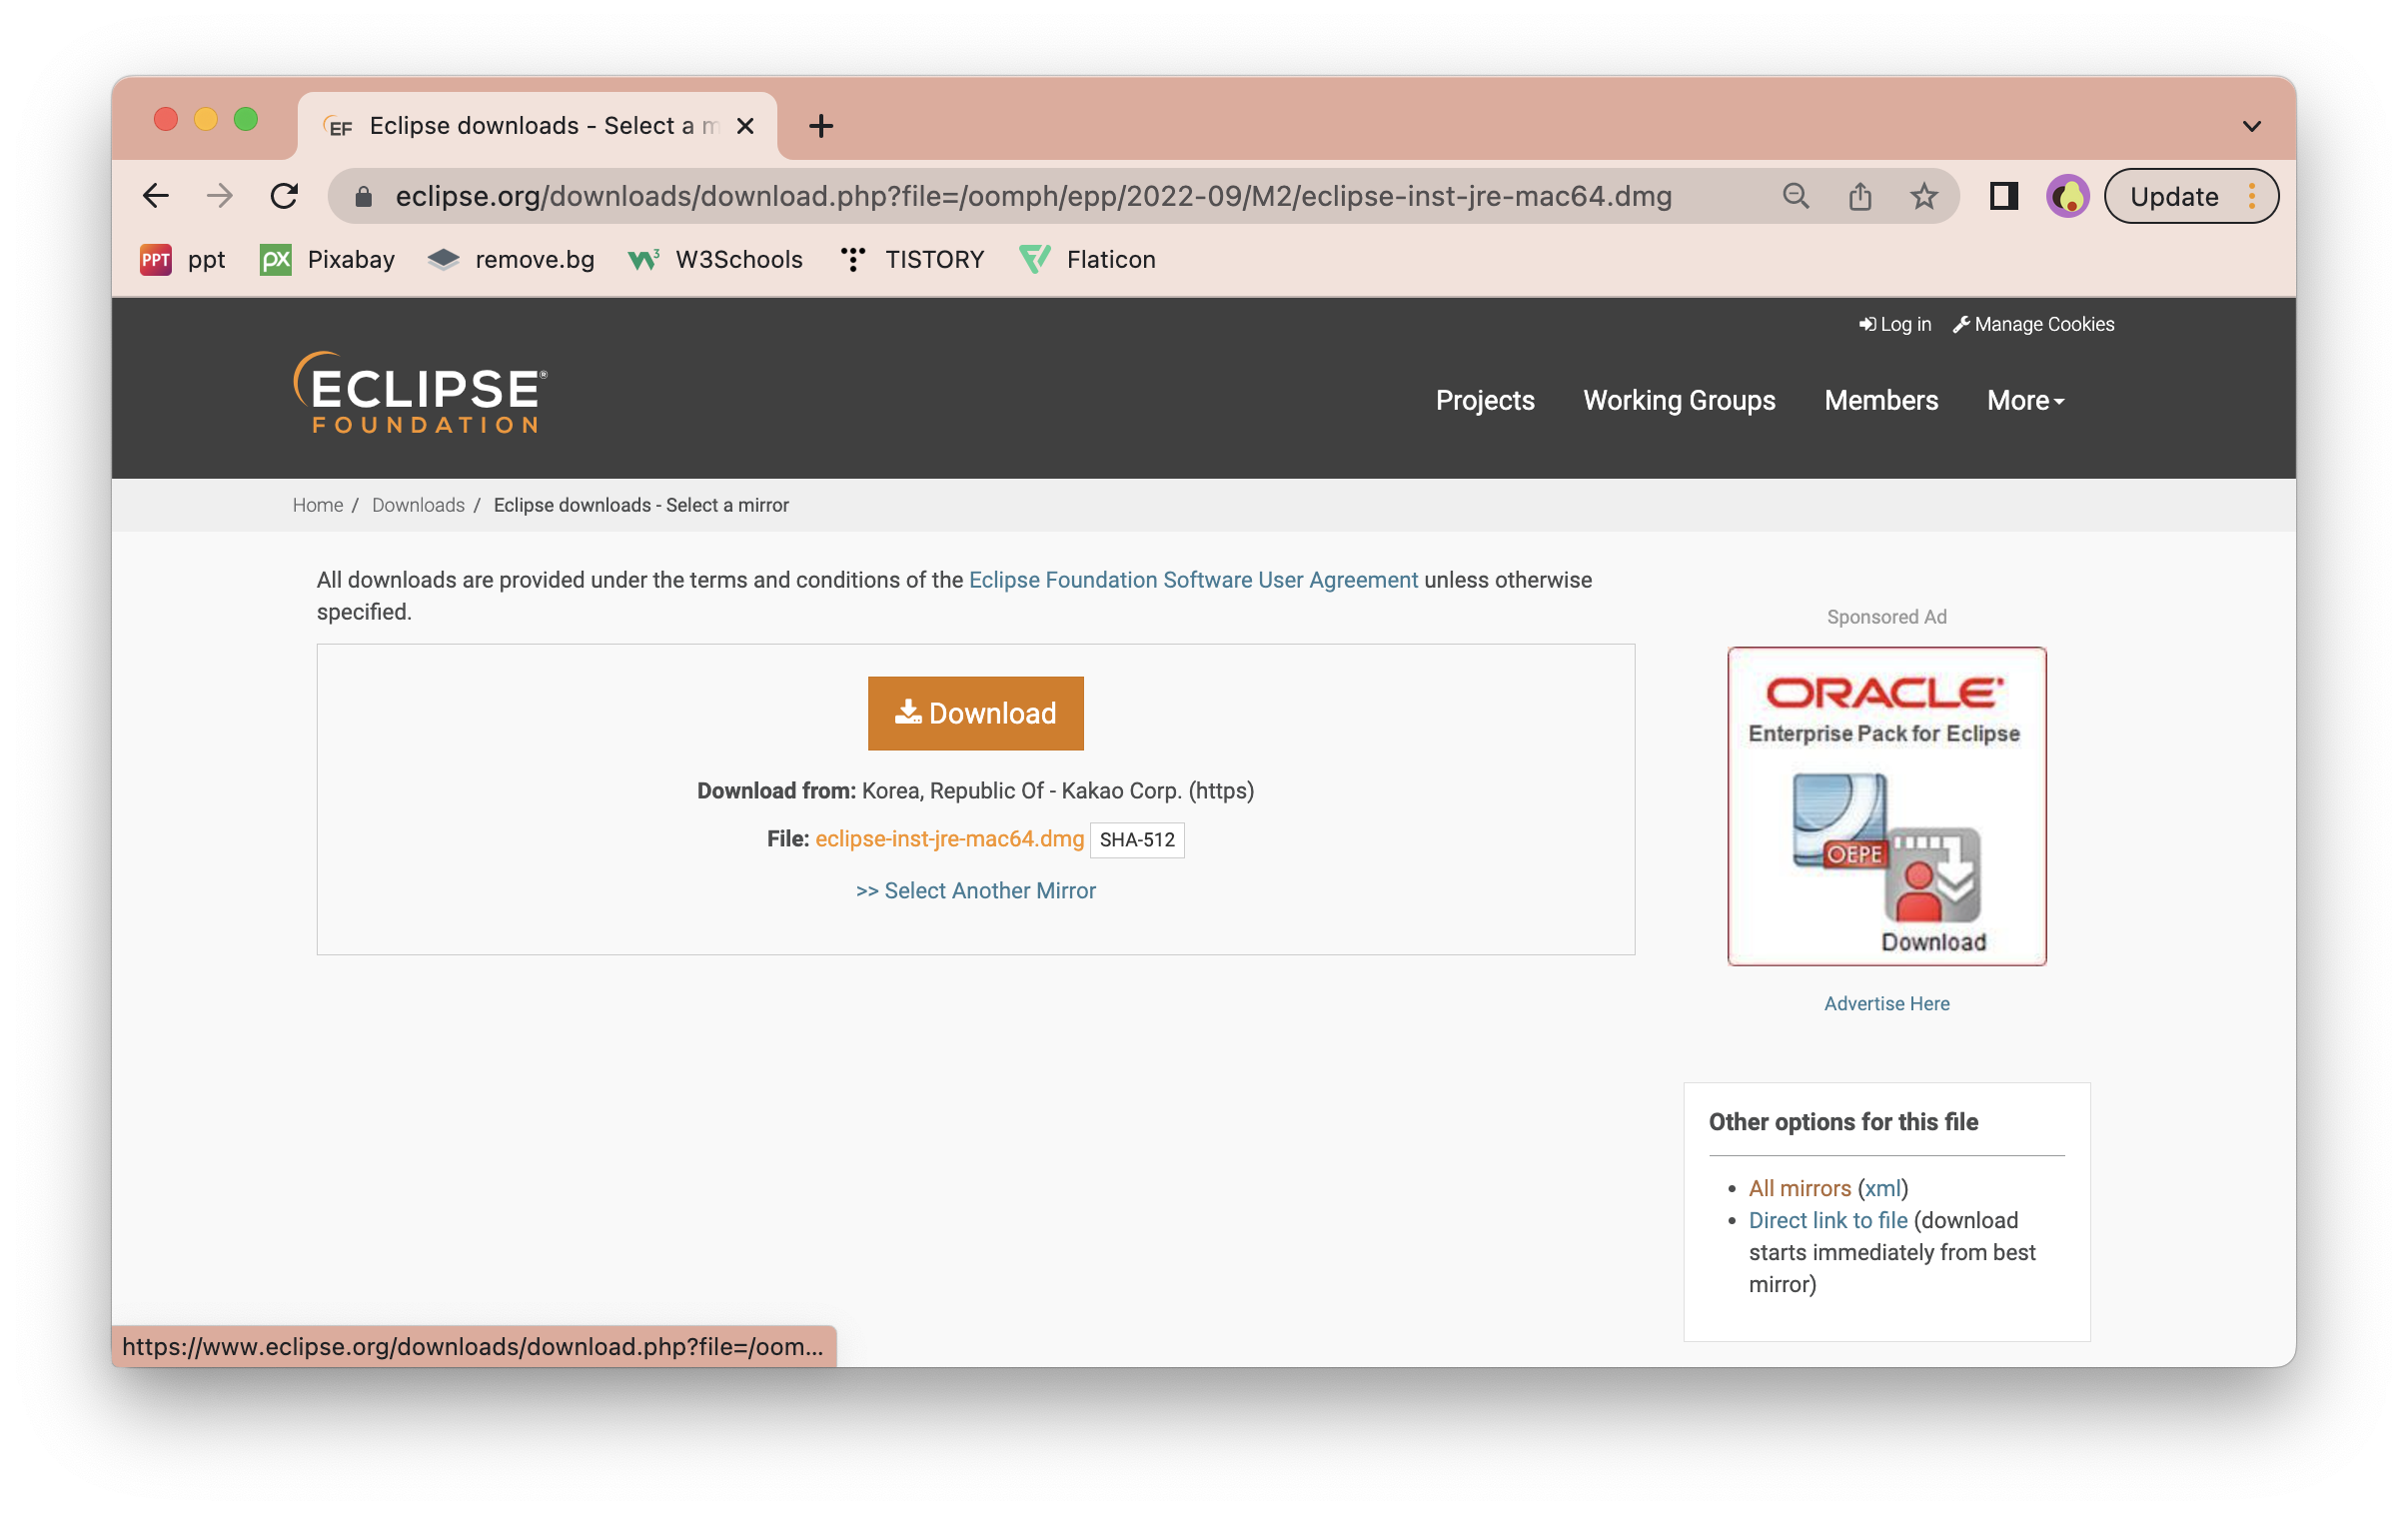Open the share icon in address bar
This screenshot has width=2408, height=1515.
click(x=1859, y=196)
